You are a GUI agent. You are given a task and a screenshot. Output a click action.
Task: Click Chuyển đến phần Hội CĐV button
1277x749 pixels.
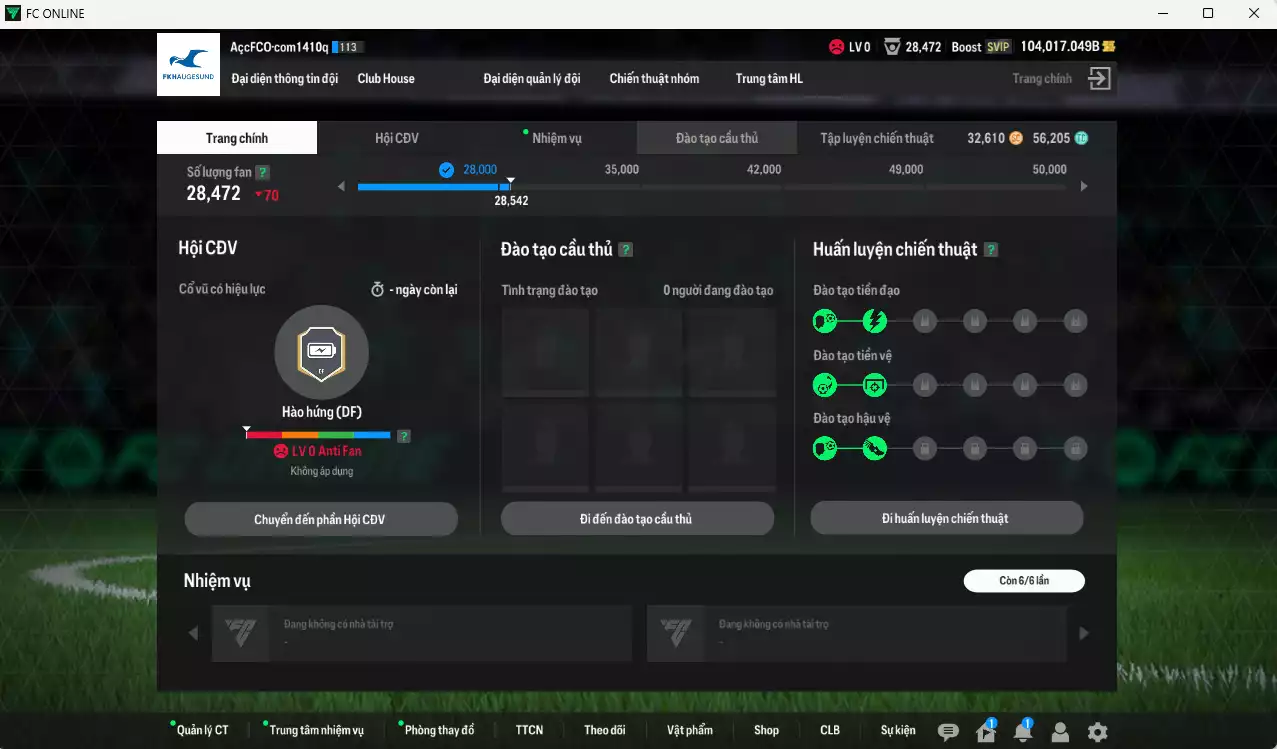click(320, 519)
